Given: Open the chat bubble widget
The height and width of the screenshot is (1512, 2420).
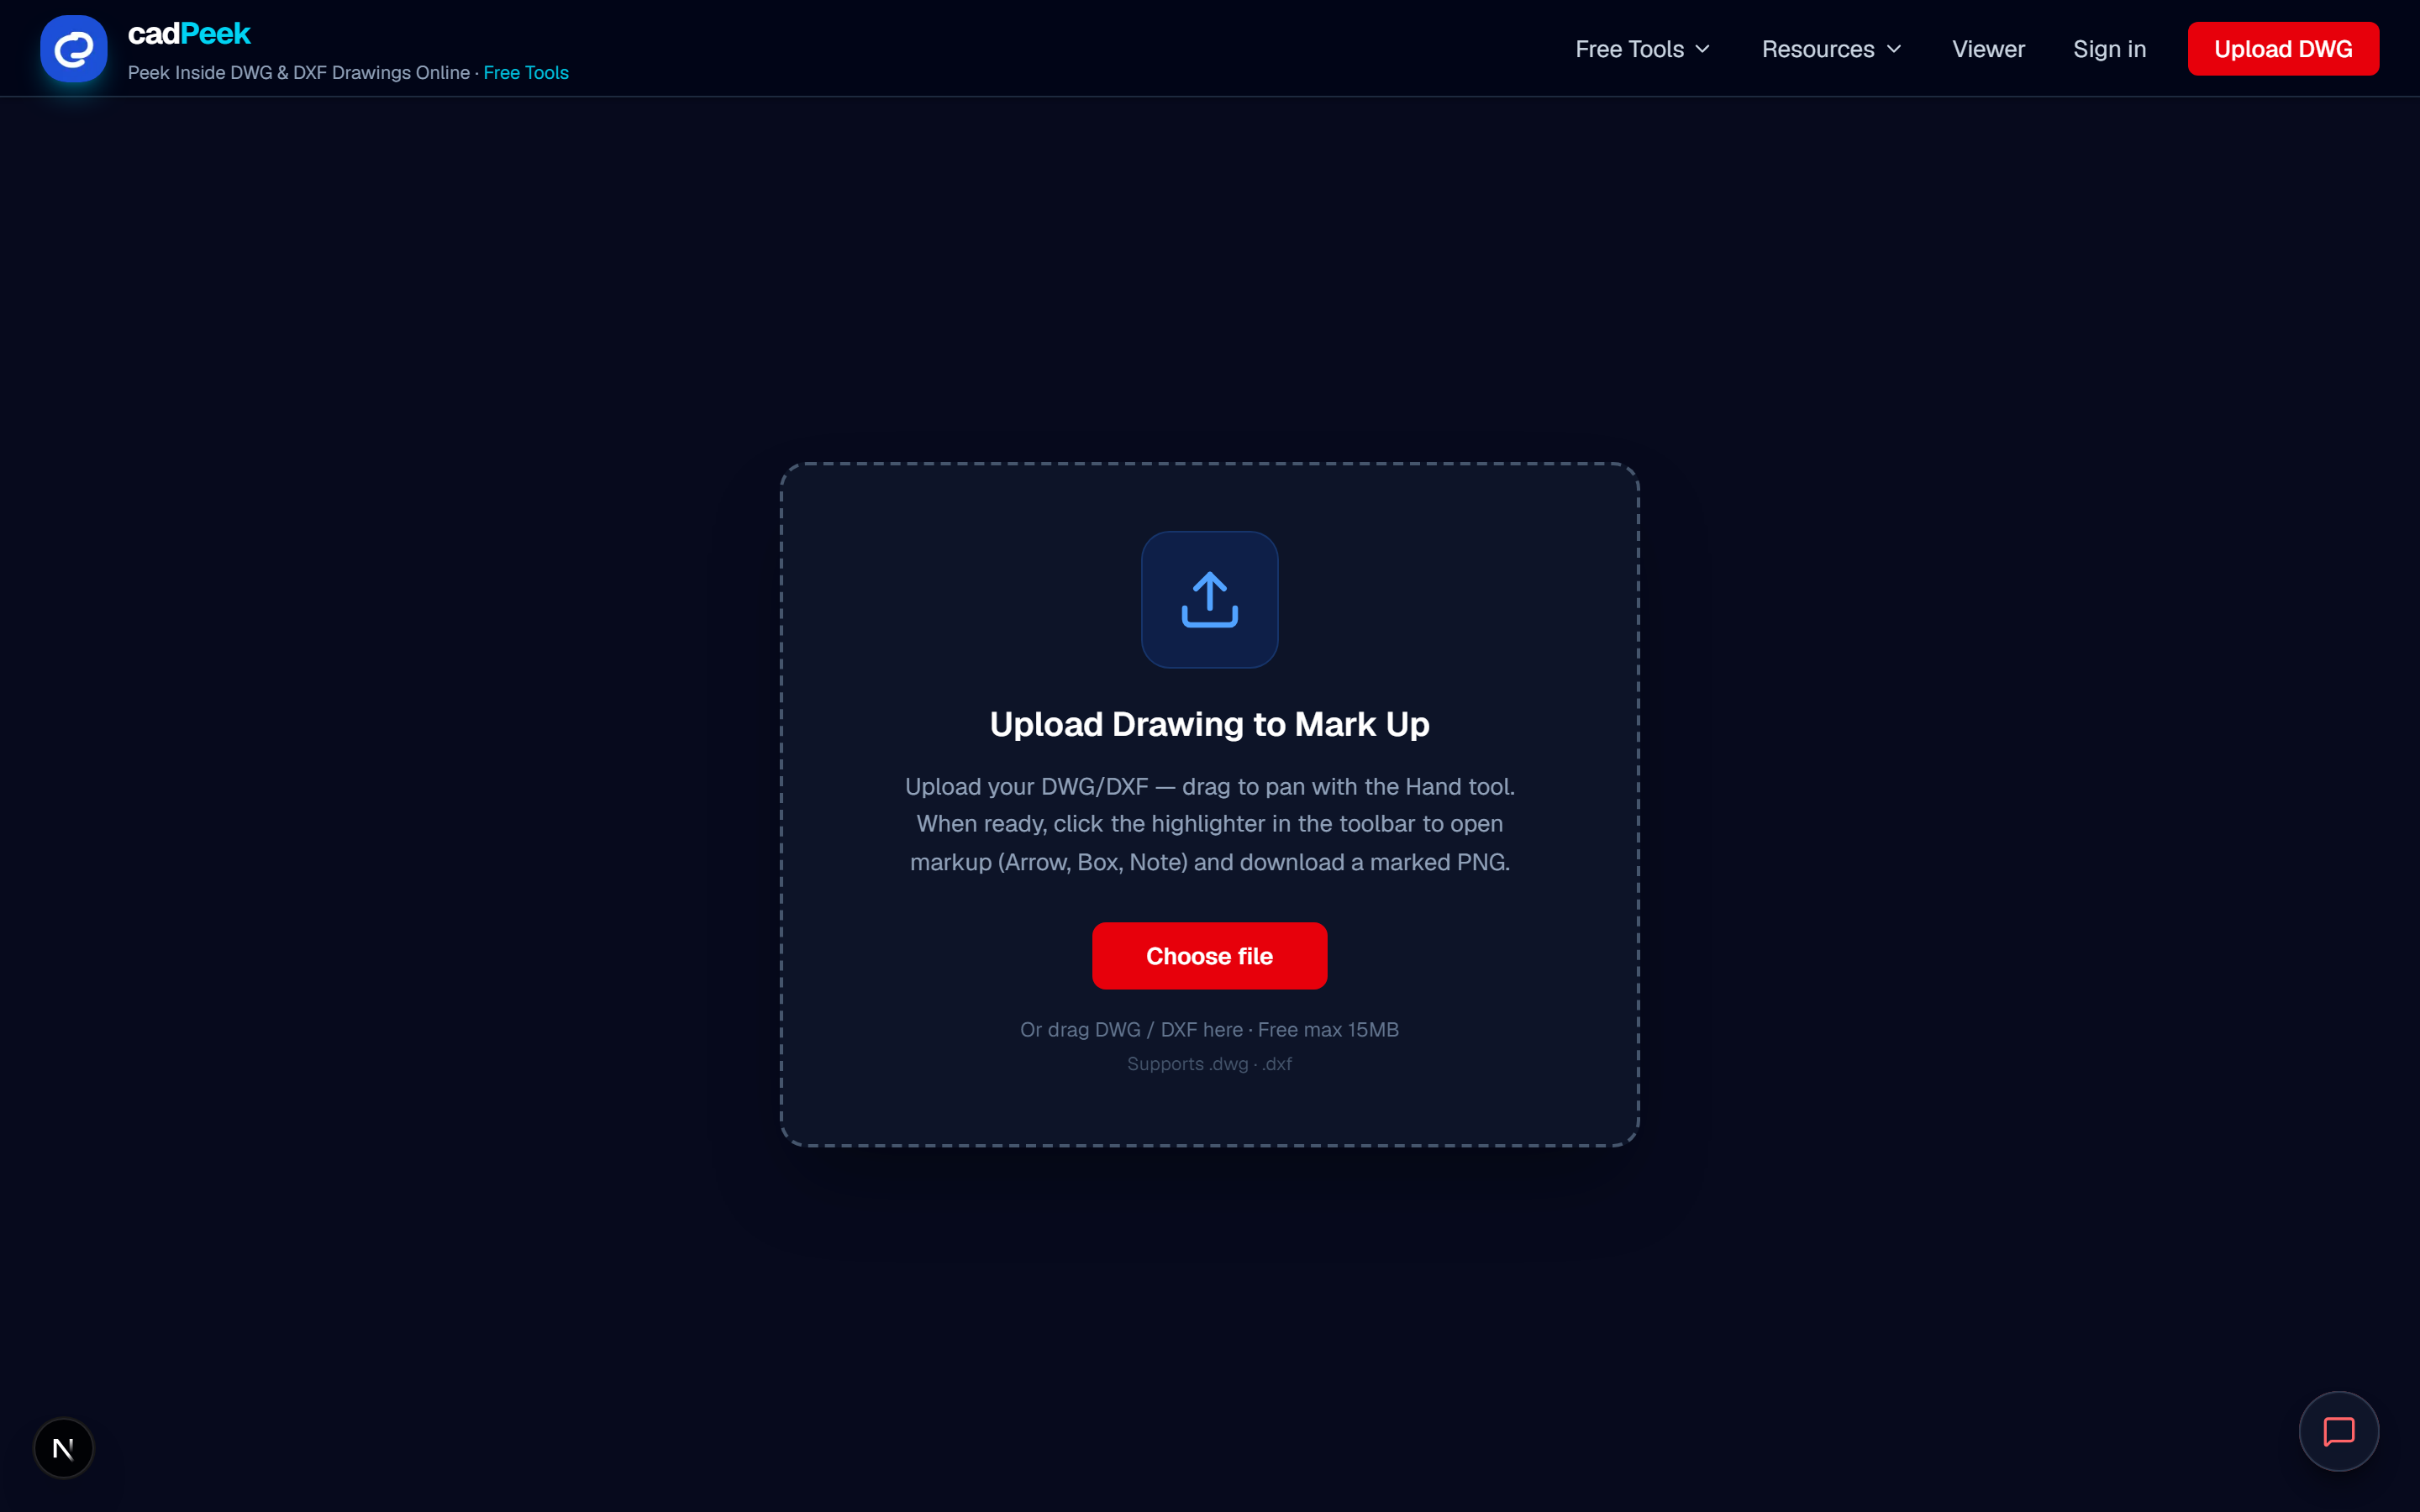Looking at the screenshot, I should [x=2338, y=1431].
